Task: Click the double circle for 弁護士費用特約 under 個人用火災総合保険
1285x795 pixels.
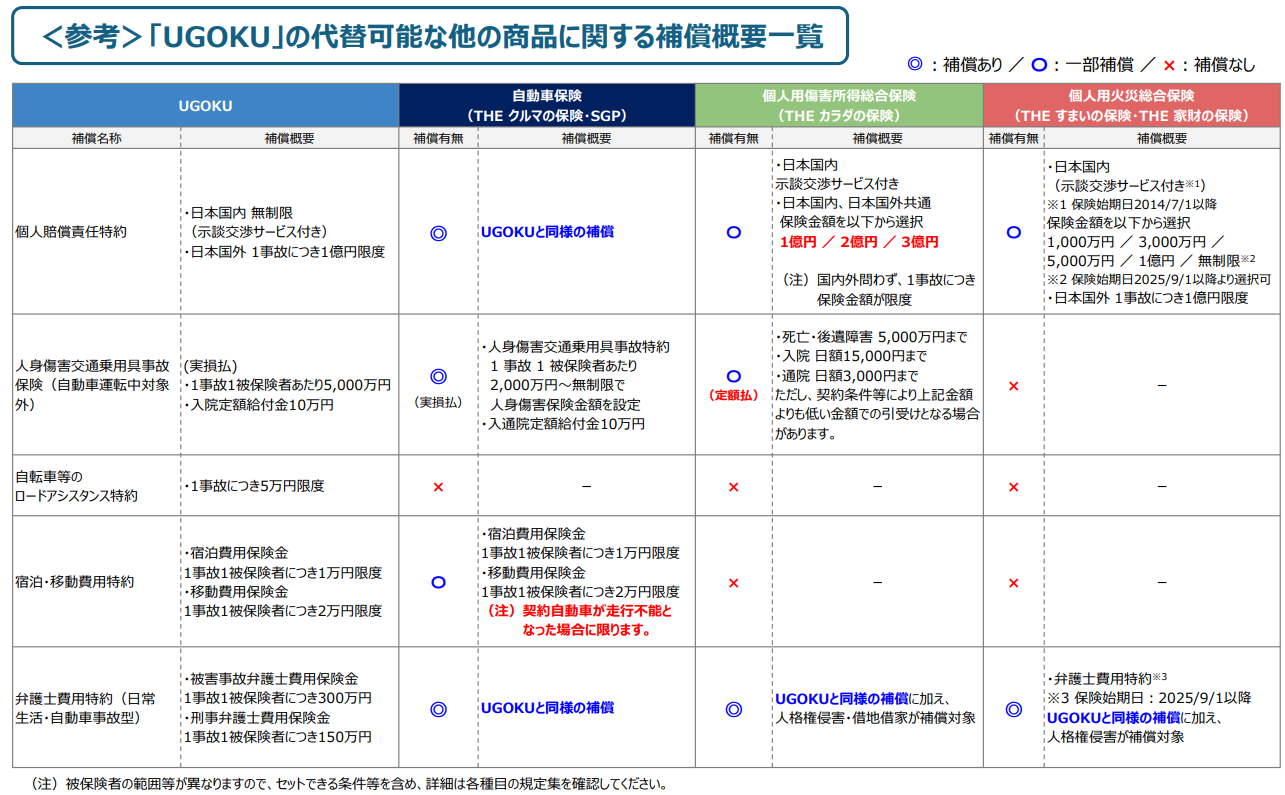Action: click(x=1013, y=709)
